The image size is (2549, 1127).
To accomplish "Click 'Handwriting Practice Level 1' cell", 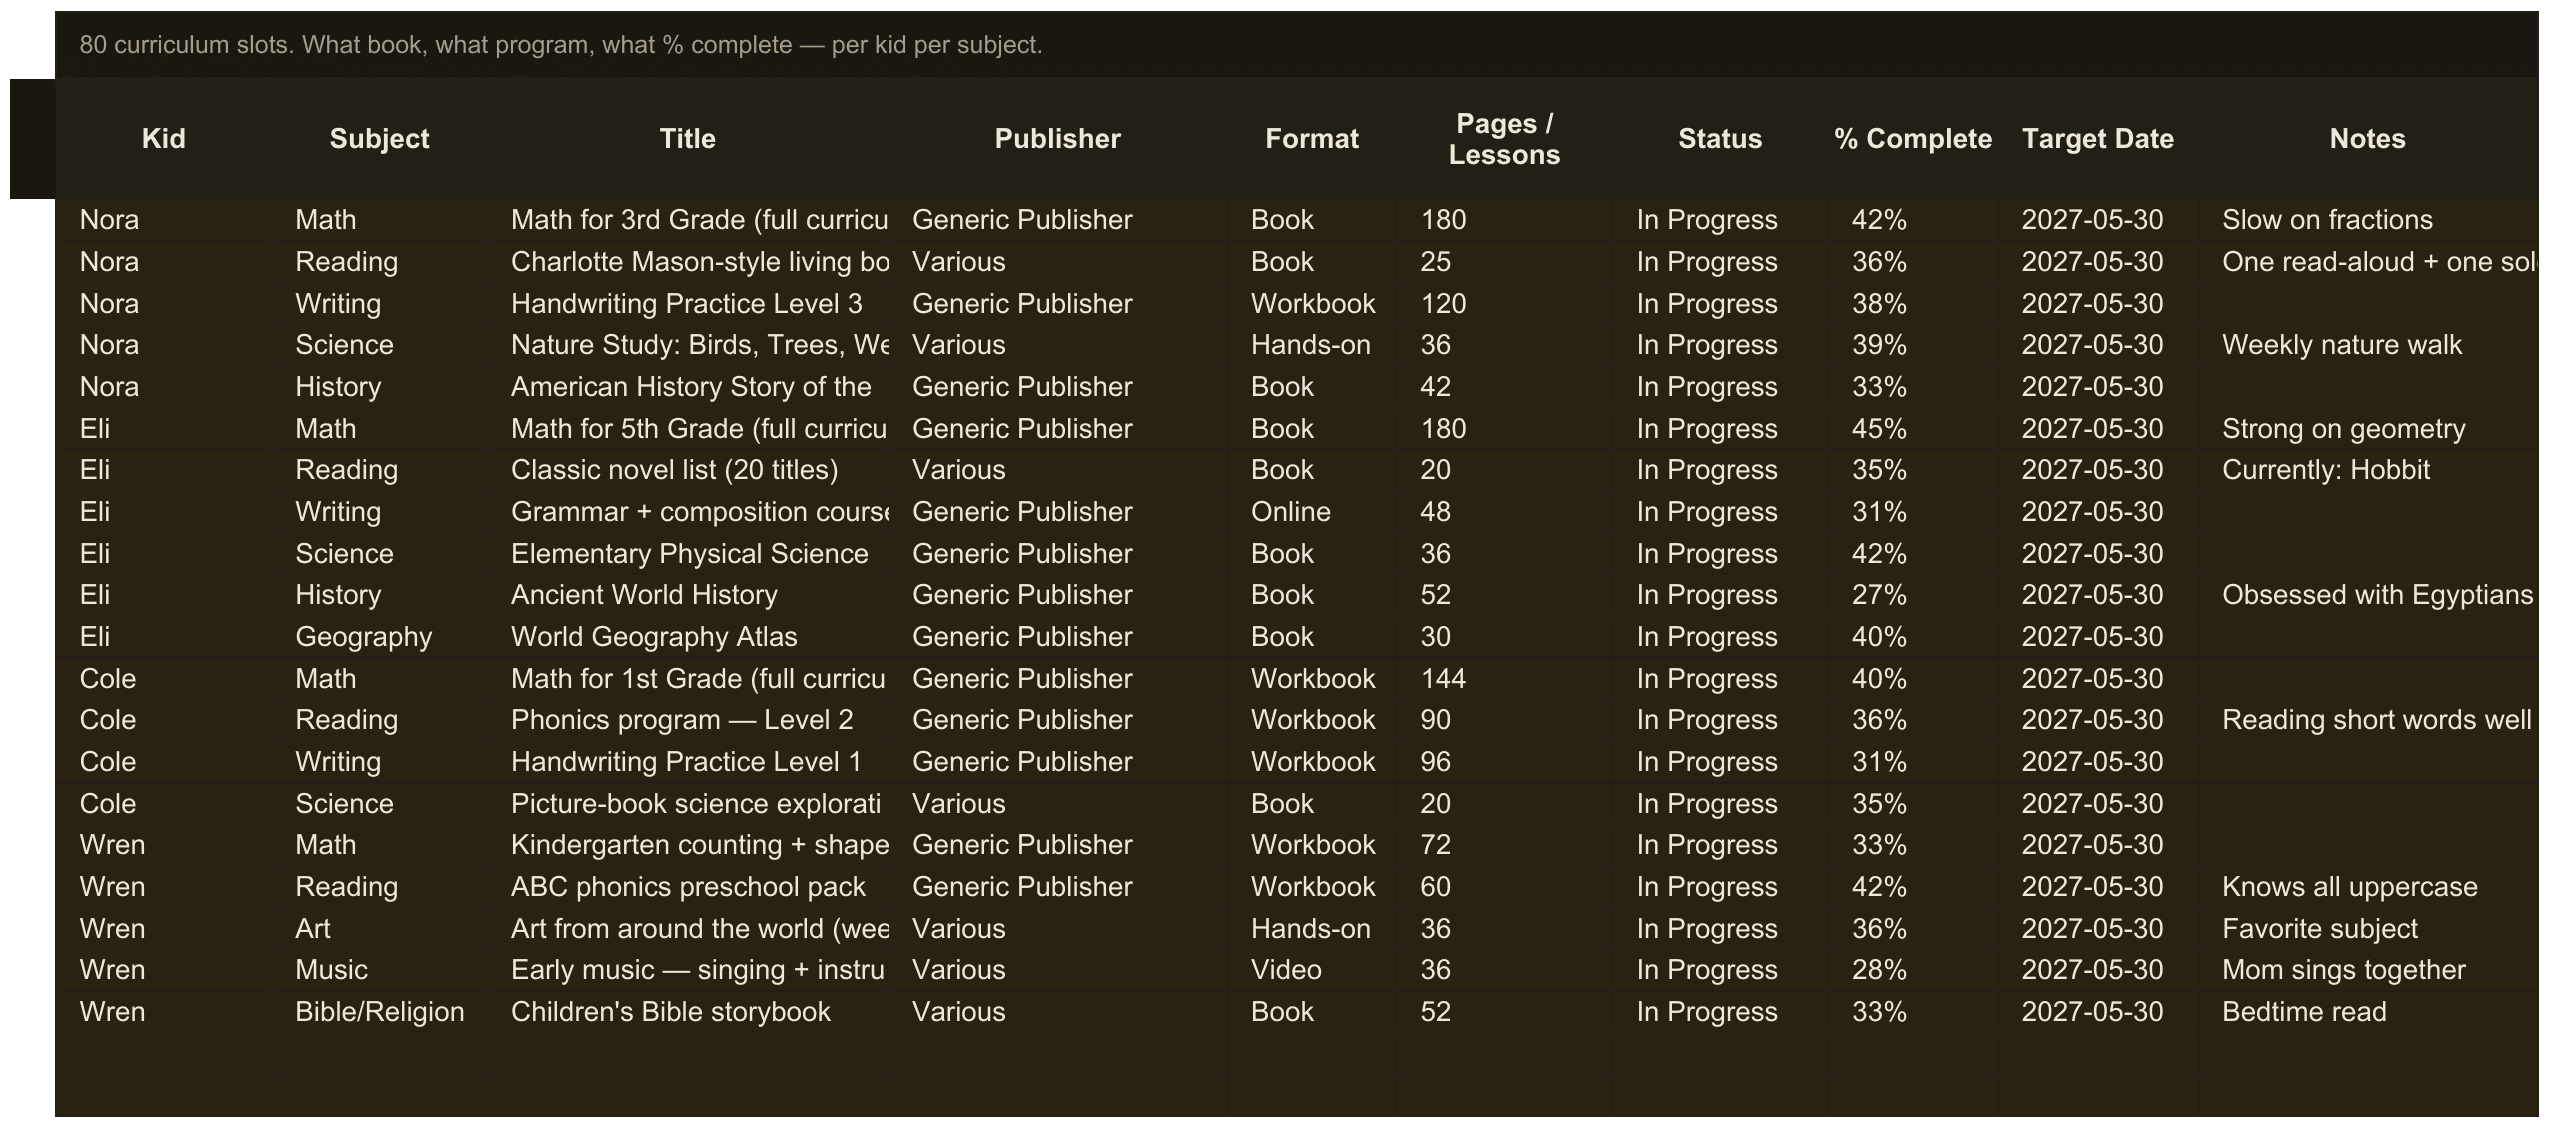I will (688, 762).
